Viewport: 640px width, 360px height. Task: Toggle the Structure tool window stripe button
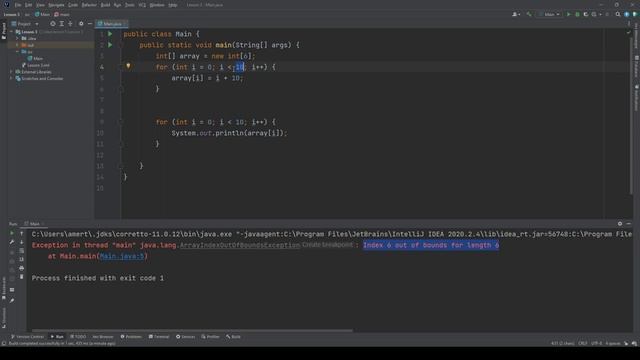point(4,317)
